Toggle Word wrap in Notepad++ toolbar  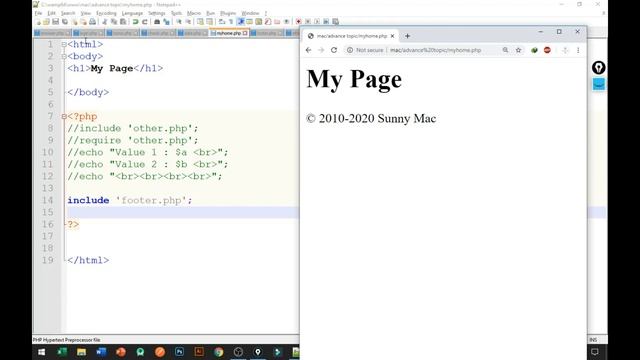tap(222, 22)
